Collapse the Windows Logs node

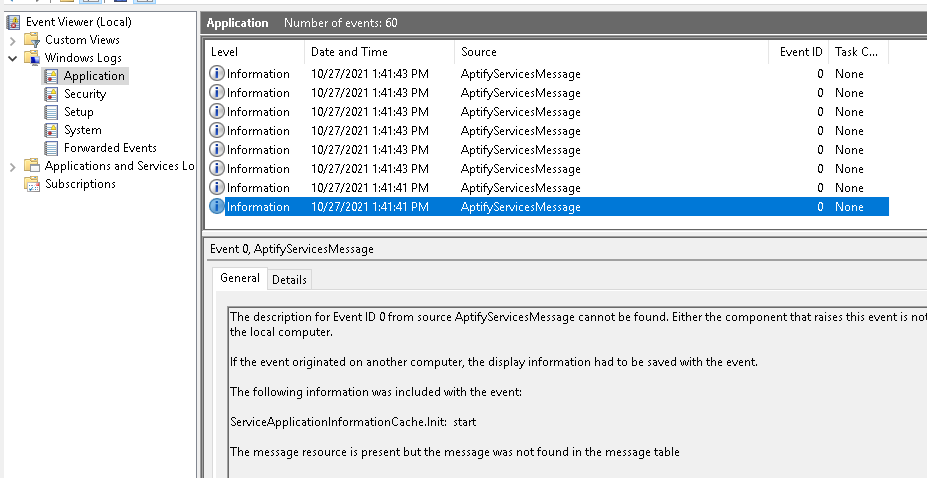[x=12, y=58]
